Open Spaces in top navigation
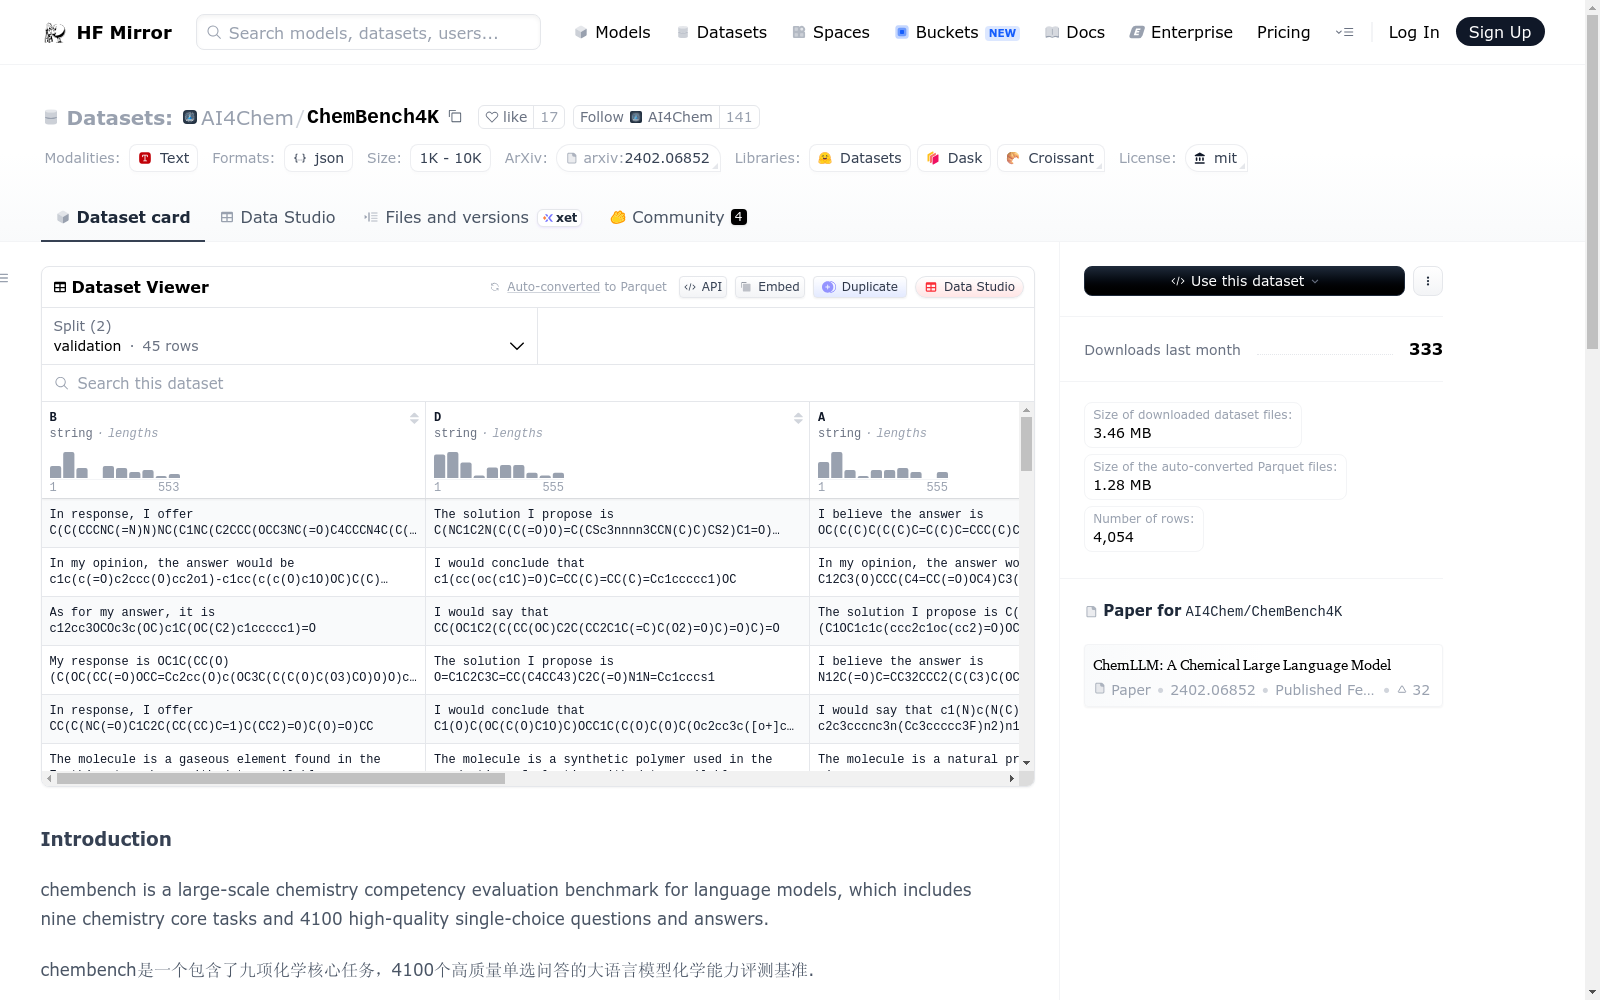This screenshot has width=1600, height=1000. tap(831, 32)
